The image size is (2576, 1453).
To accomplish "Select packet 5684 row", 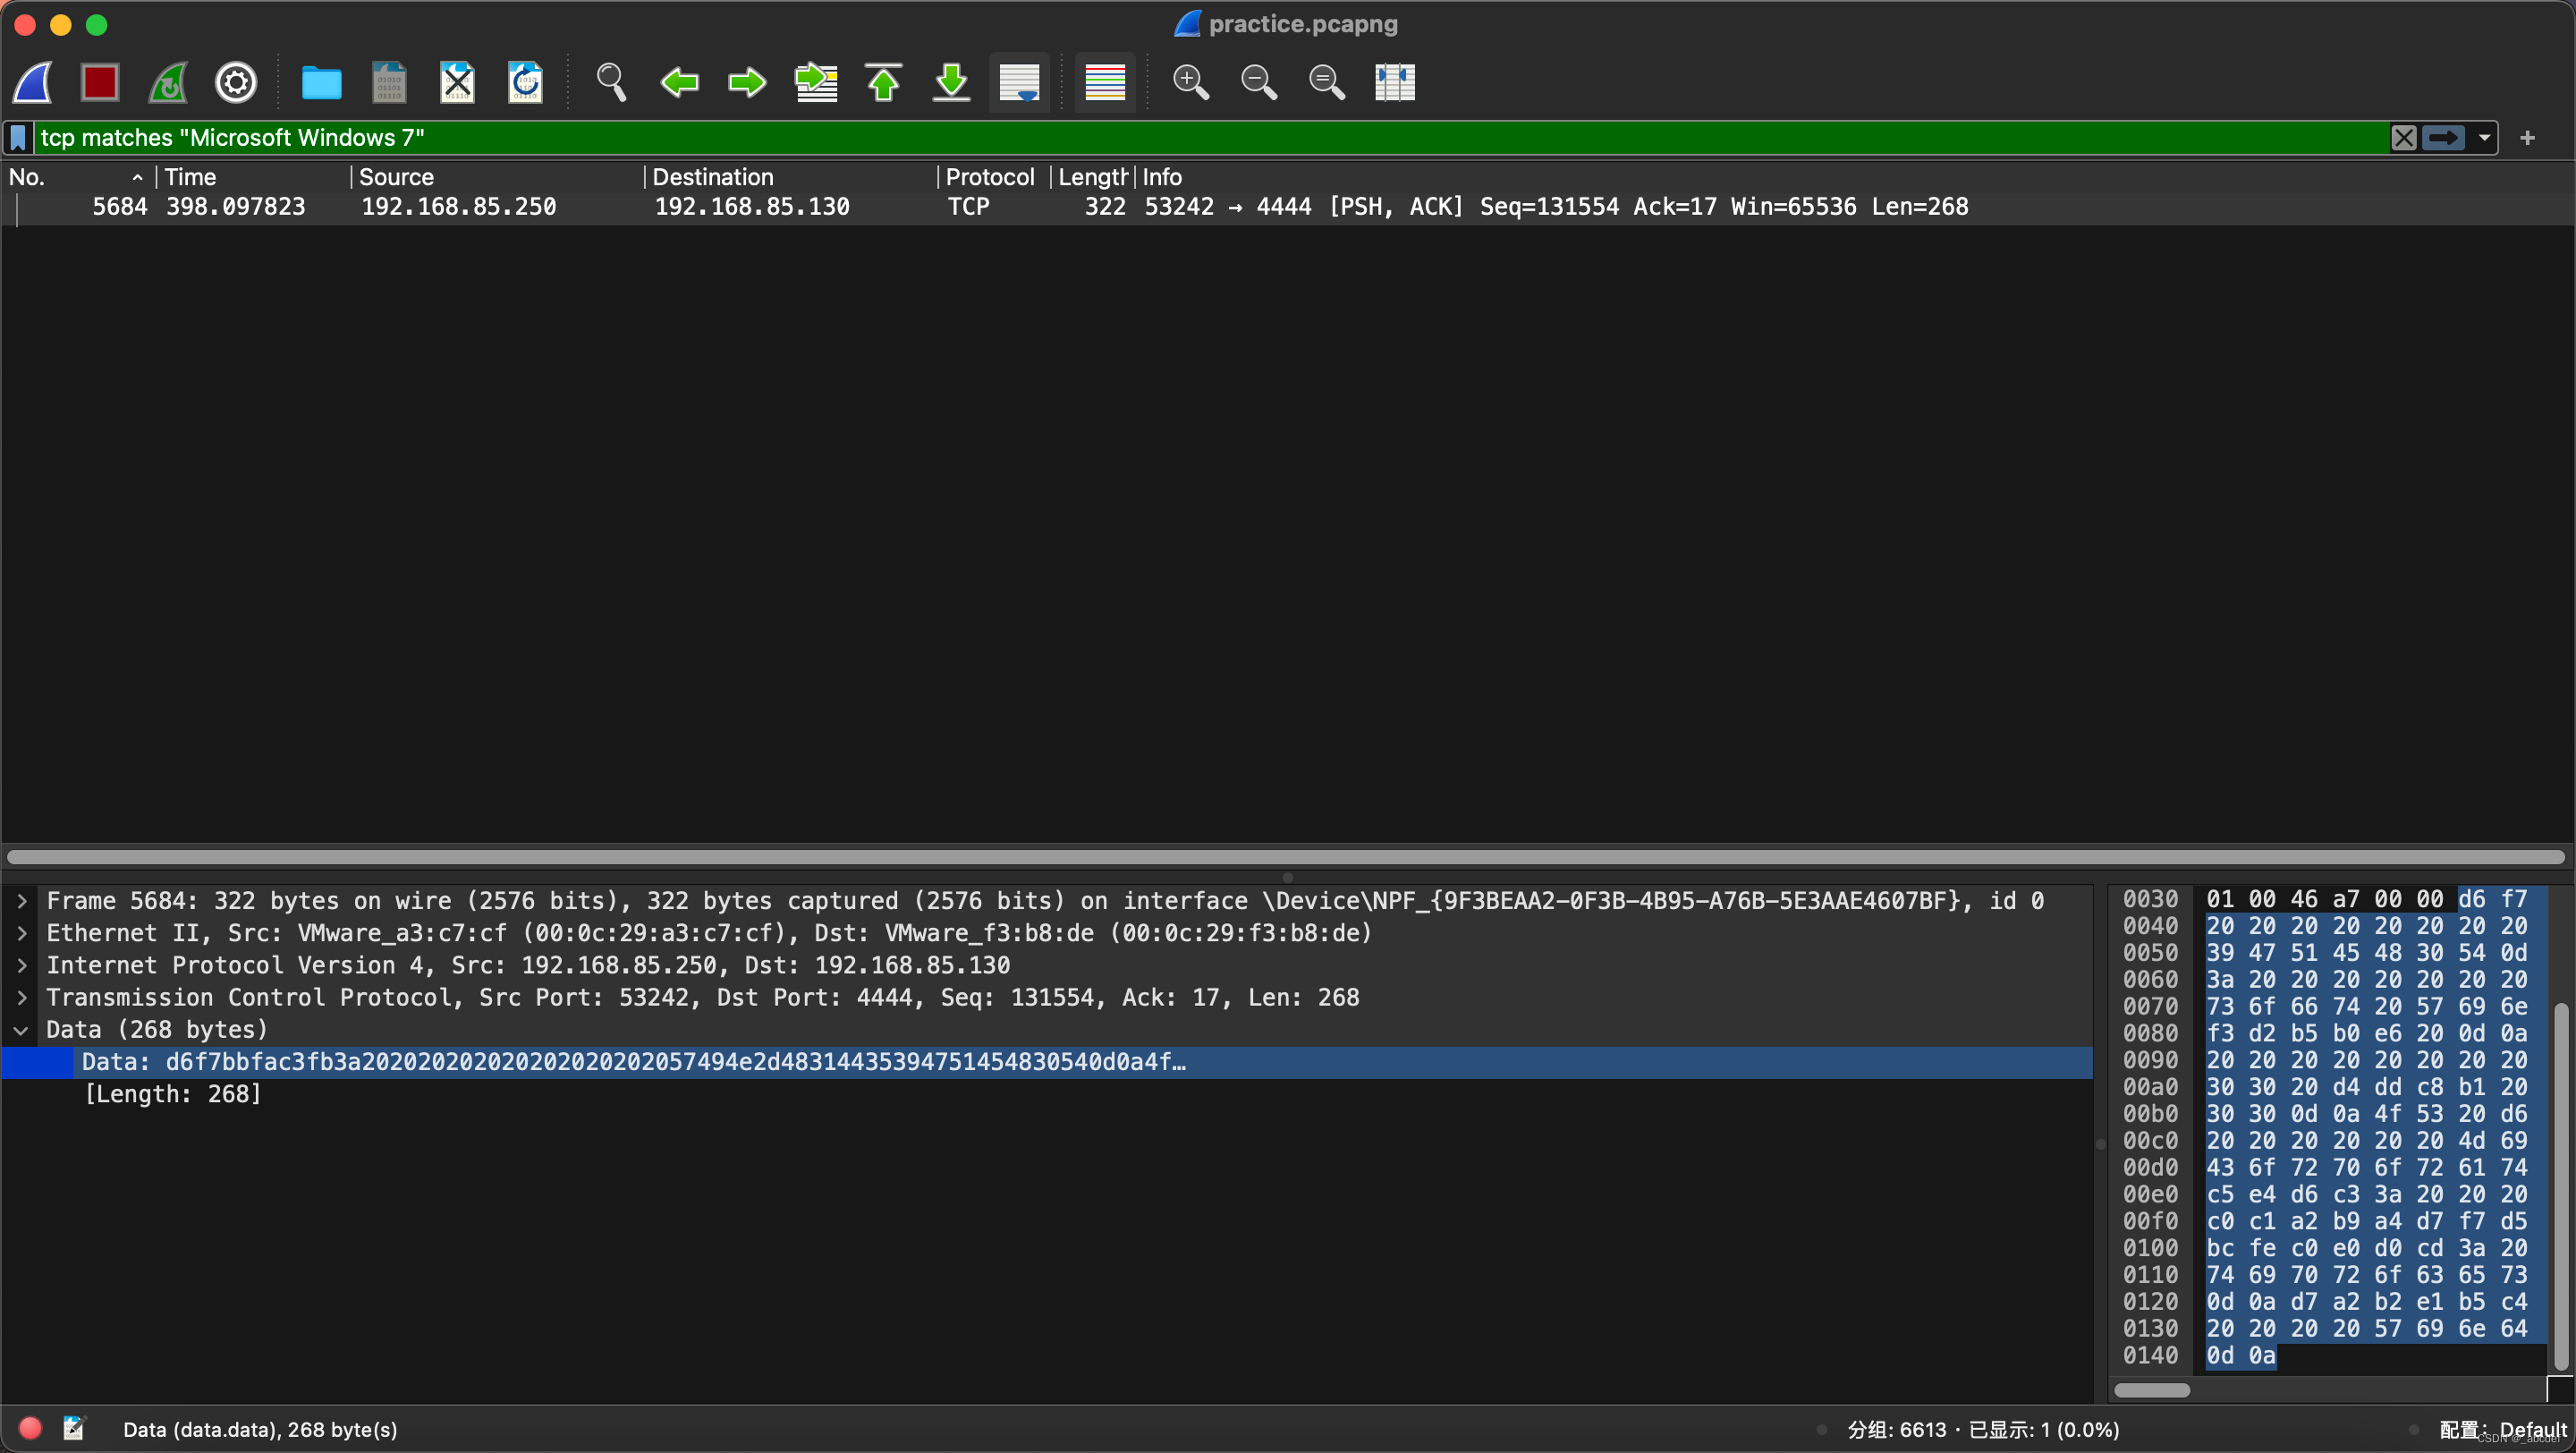I will tap(1288, 207).
